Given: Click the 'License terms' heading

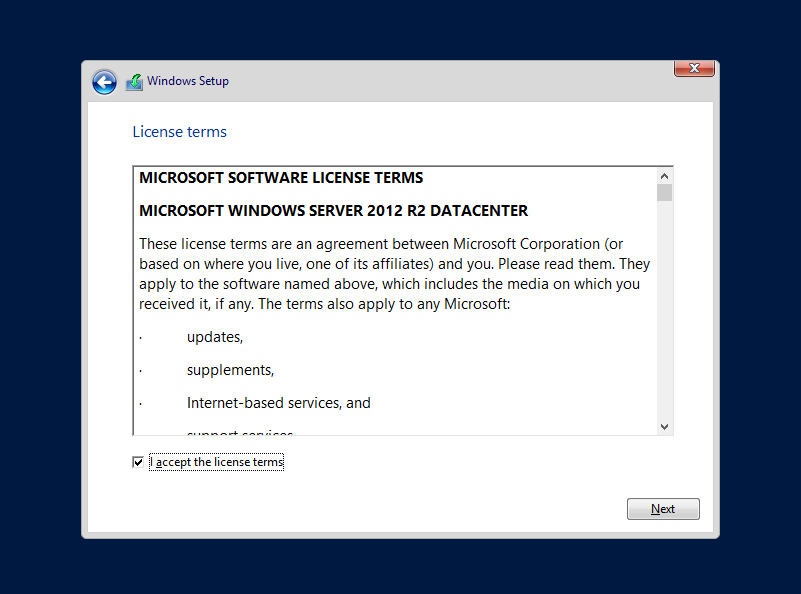Looking at the screenshot, I should 179,131.
